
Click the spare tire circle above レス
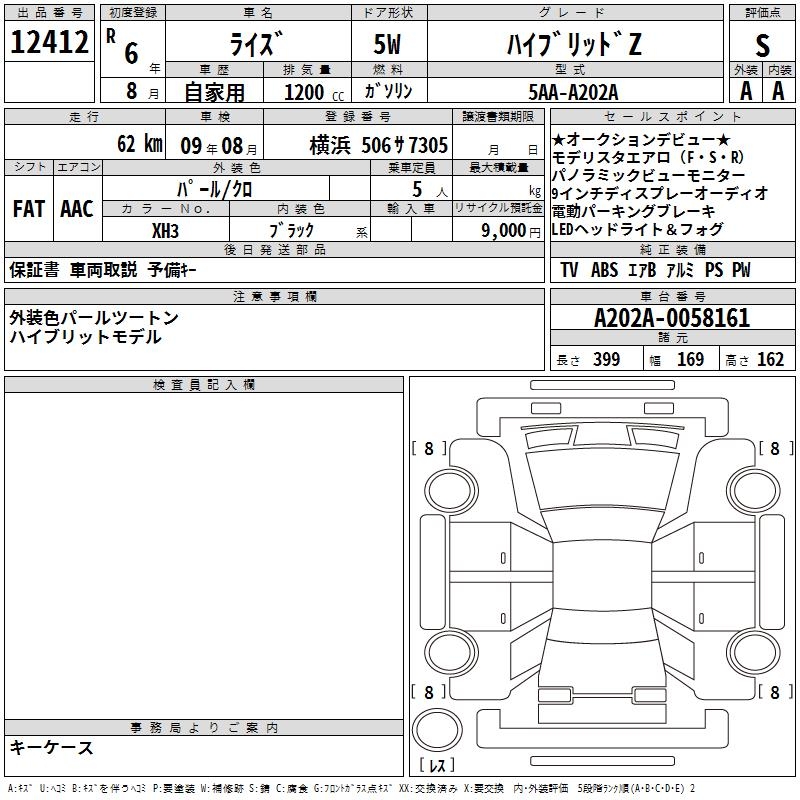tap(437, 730)
